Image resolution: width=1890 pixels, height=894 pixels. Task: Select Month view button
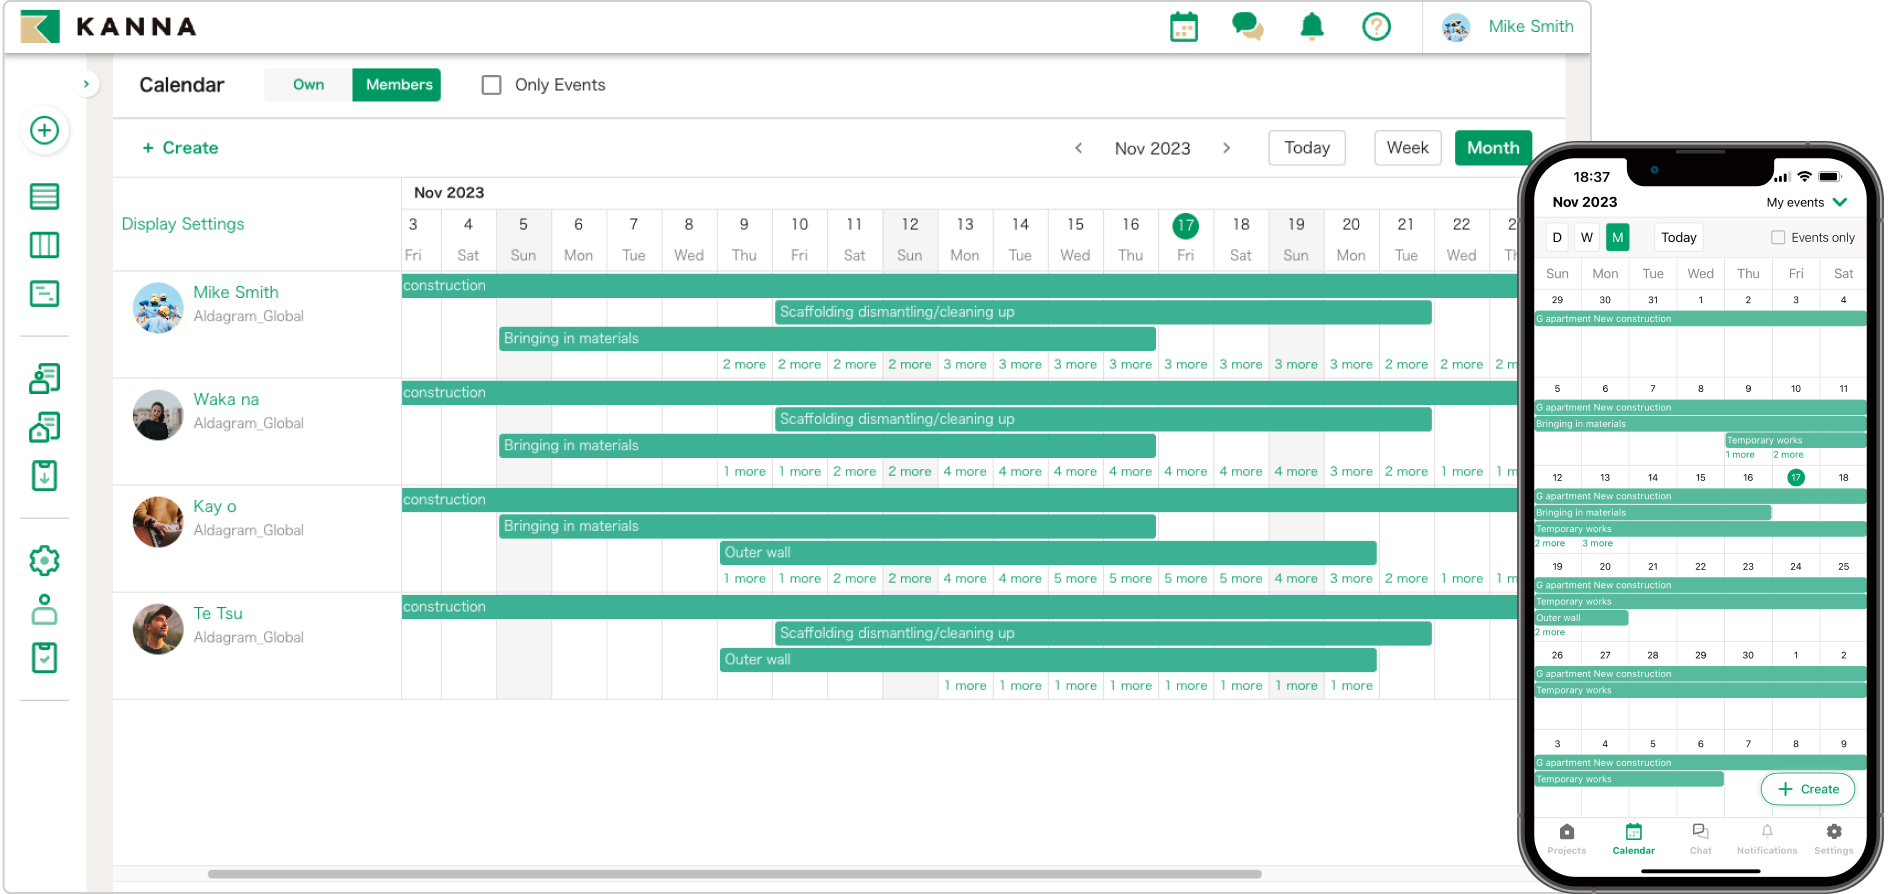pos(1493,148)
